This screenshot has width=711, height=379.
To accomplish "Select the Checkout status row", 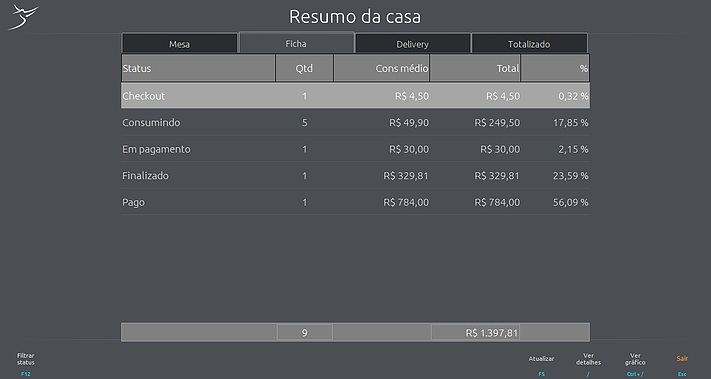I will point(355,96).
